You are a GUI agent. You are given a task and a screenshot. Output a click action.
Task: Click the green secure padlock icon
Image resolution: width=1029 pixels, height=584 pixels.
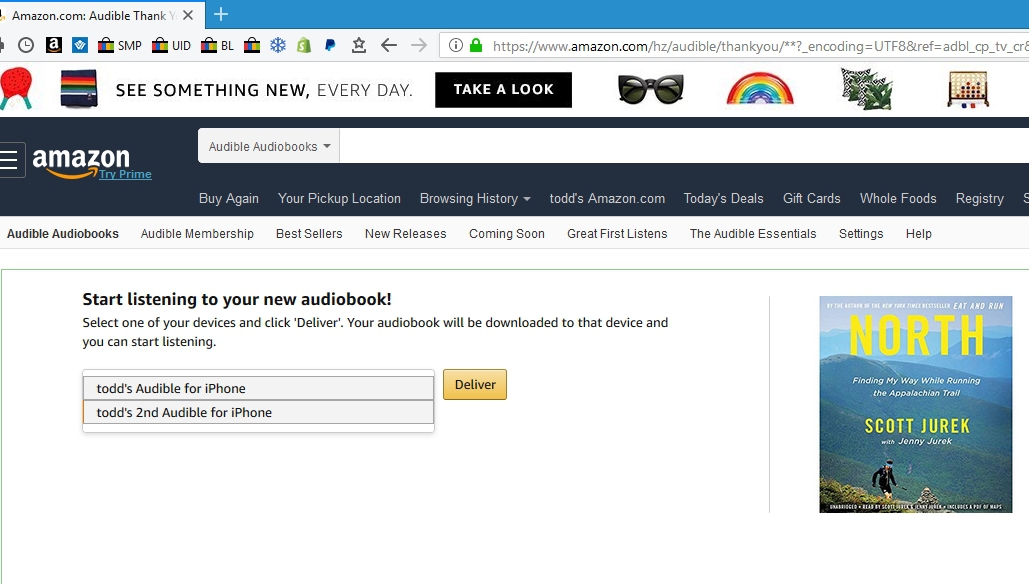click(476, 45)
